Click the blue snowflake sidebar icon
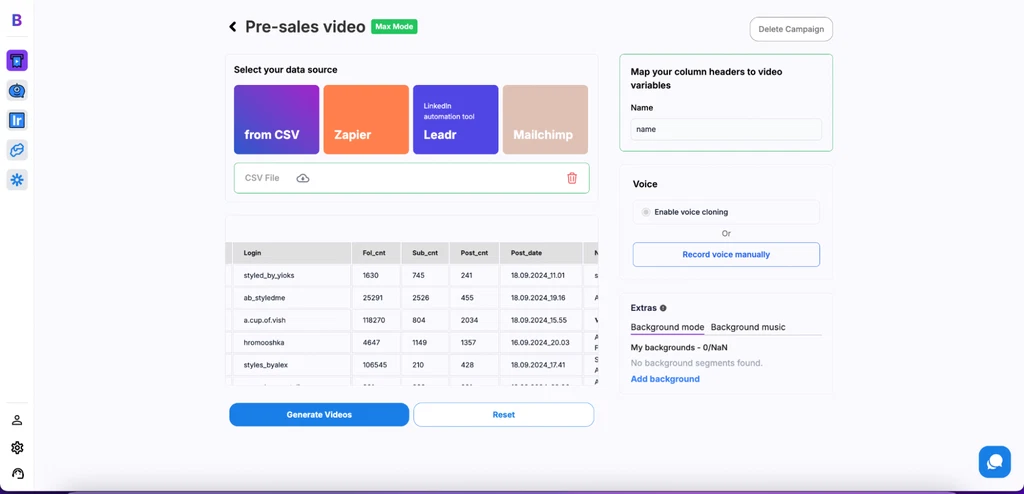The height and width of the screenshot is (494, 1024). pos(17,180)
